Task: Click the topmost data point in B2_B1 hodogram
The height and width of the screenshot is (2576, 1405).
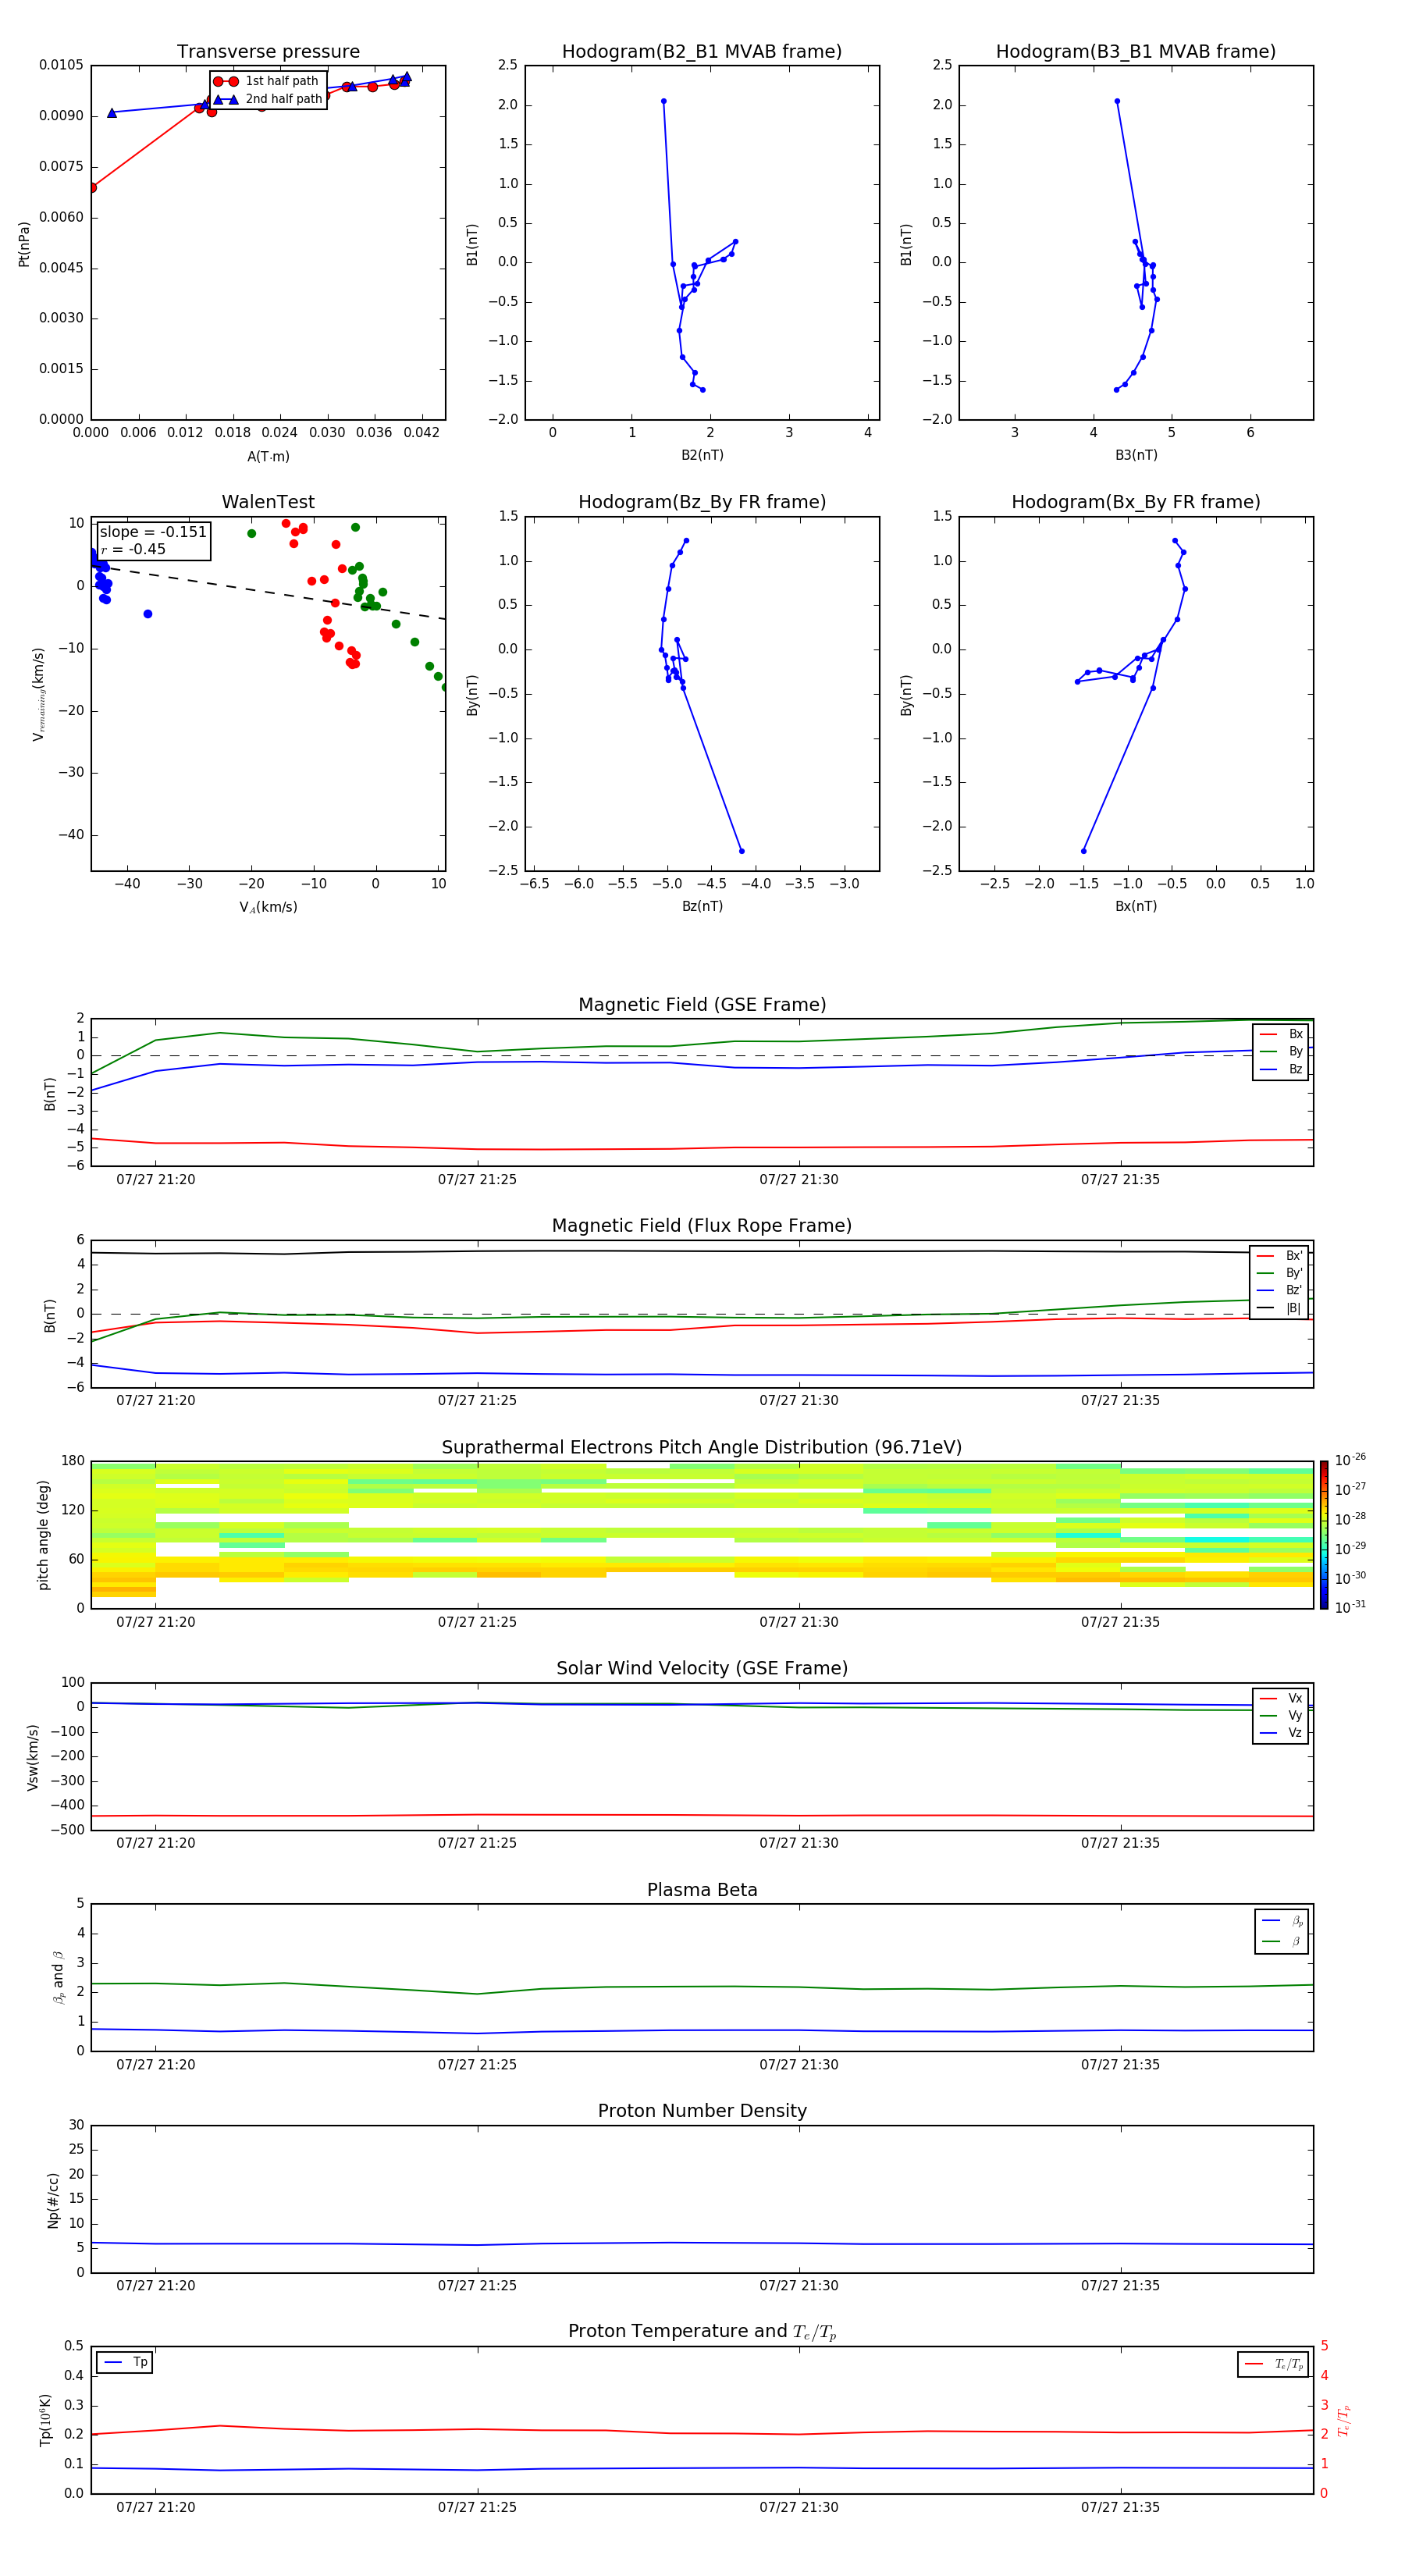Action: pyautogui.click(x=663, y=101)
